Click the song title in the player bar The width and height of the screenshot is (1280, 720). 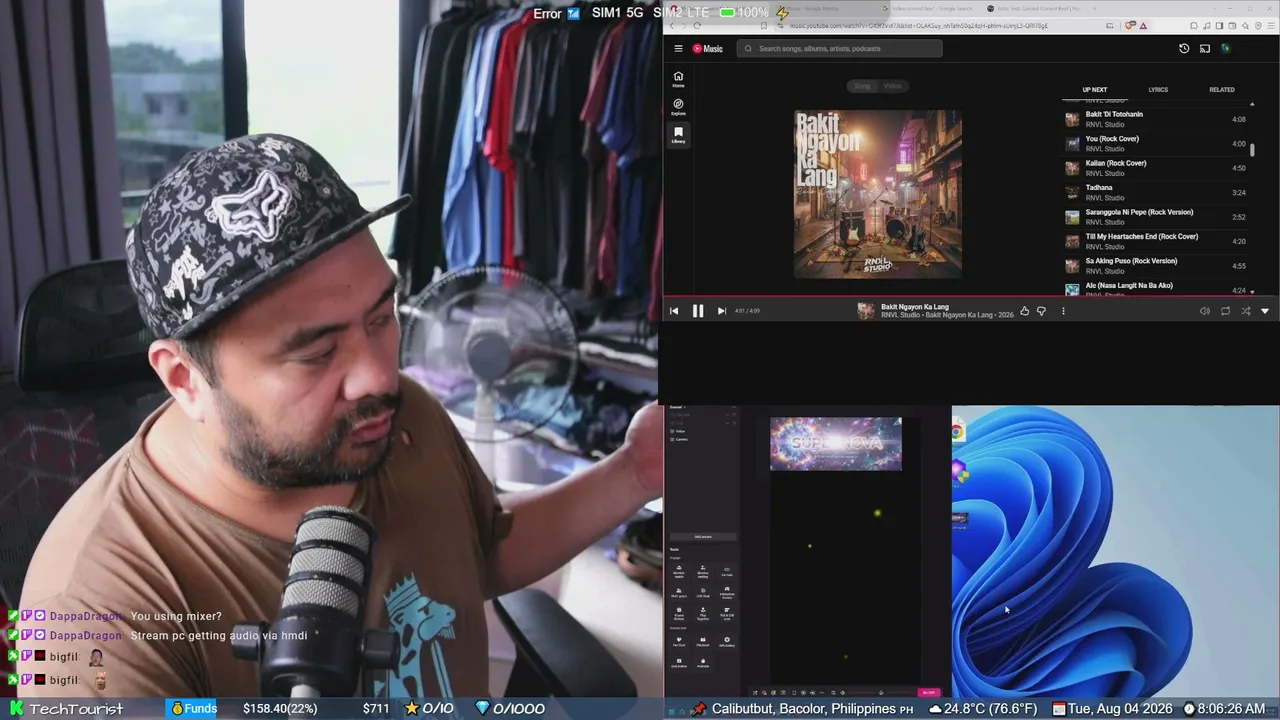pos(915,307)
